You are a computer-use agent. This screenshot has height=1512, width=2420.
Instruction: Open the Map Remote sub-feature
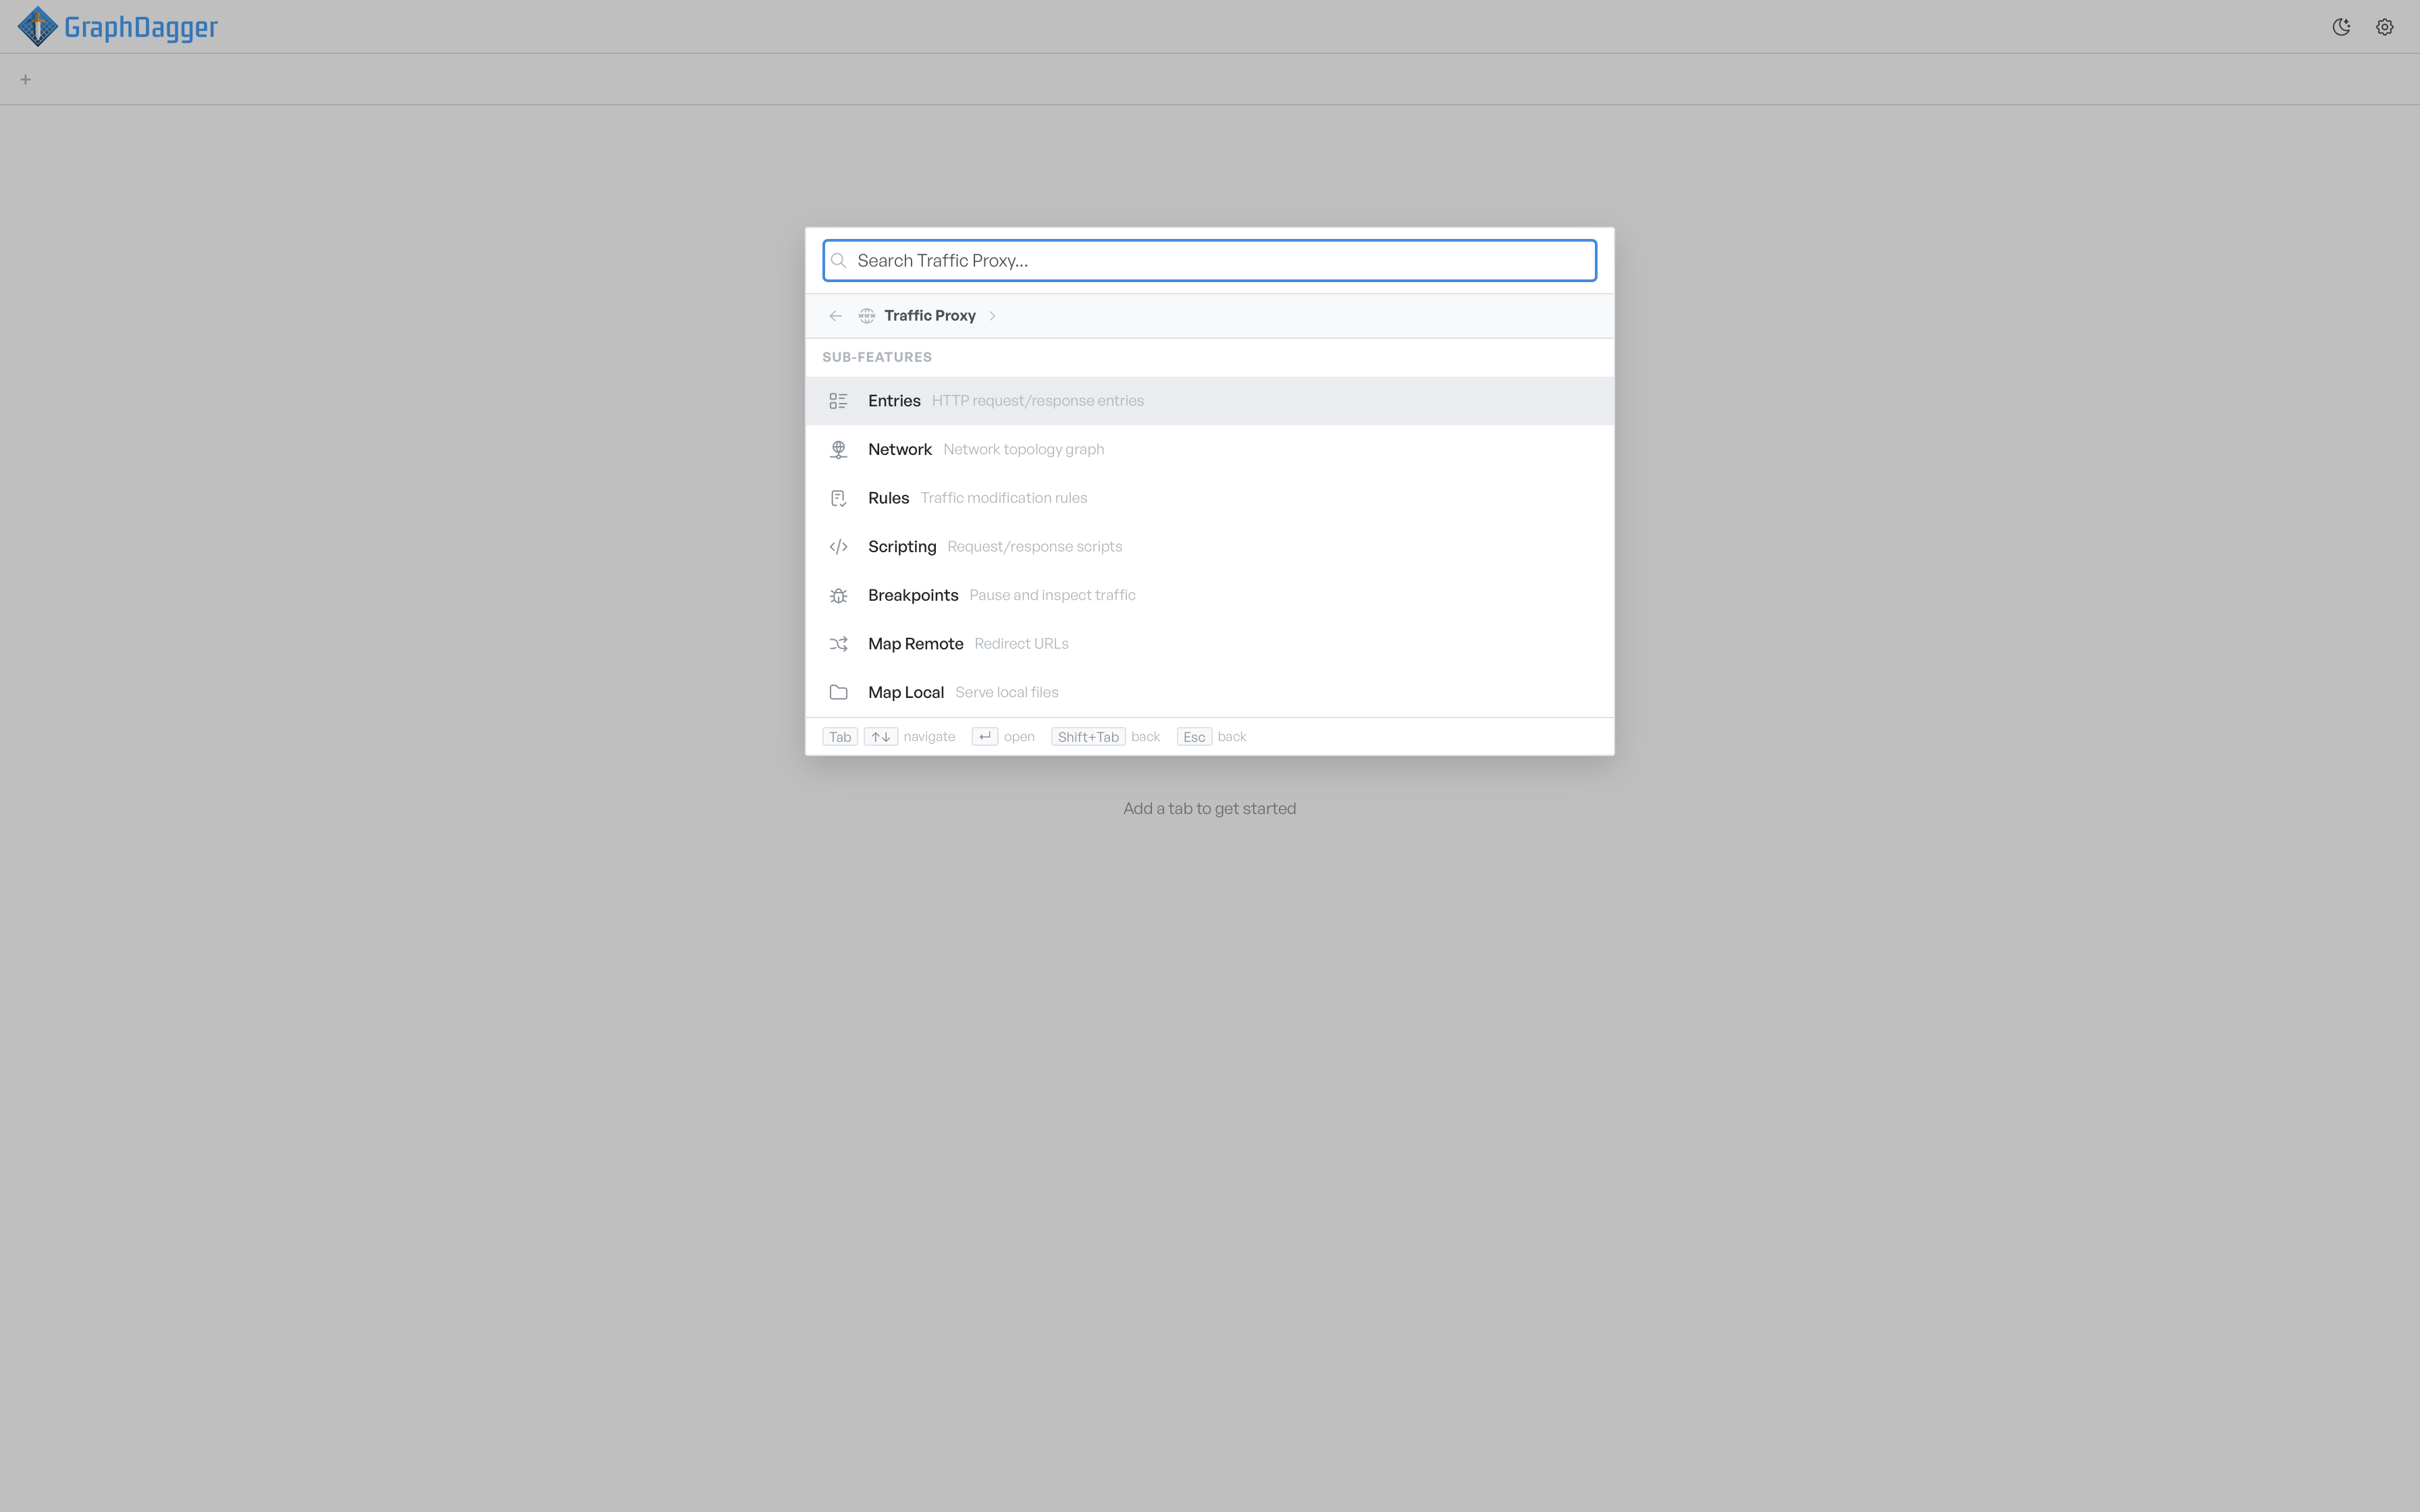point(1209,644)
